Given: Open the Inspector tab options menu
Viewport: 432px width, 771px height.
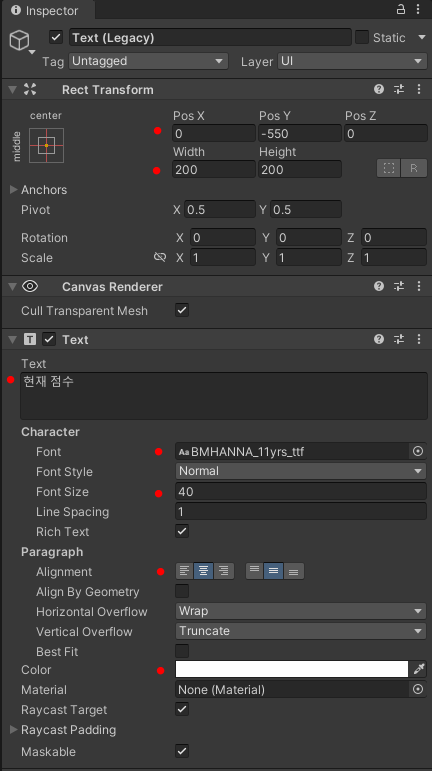Looking at the screenshot, I should click(418, 9).
